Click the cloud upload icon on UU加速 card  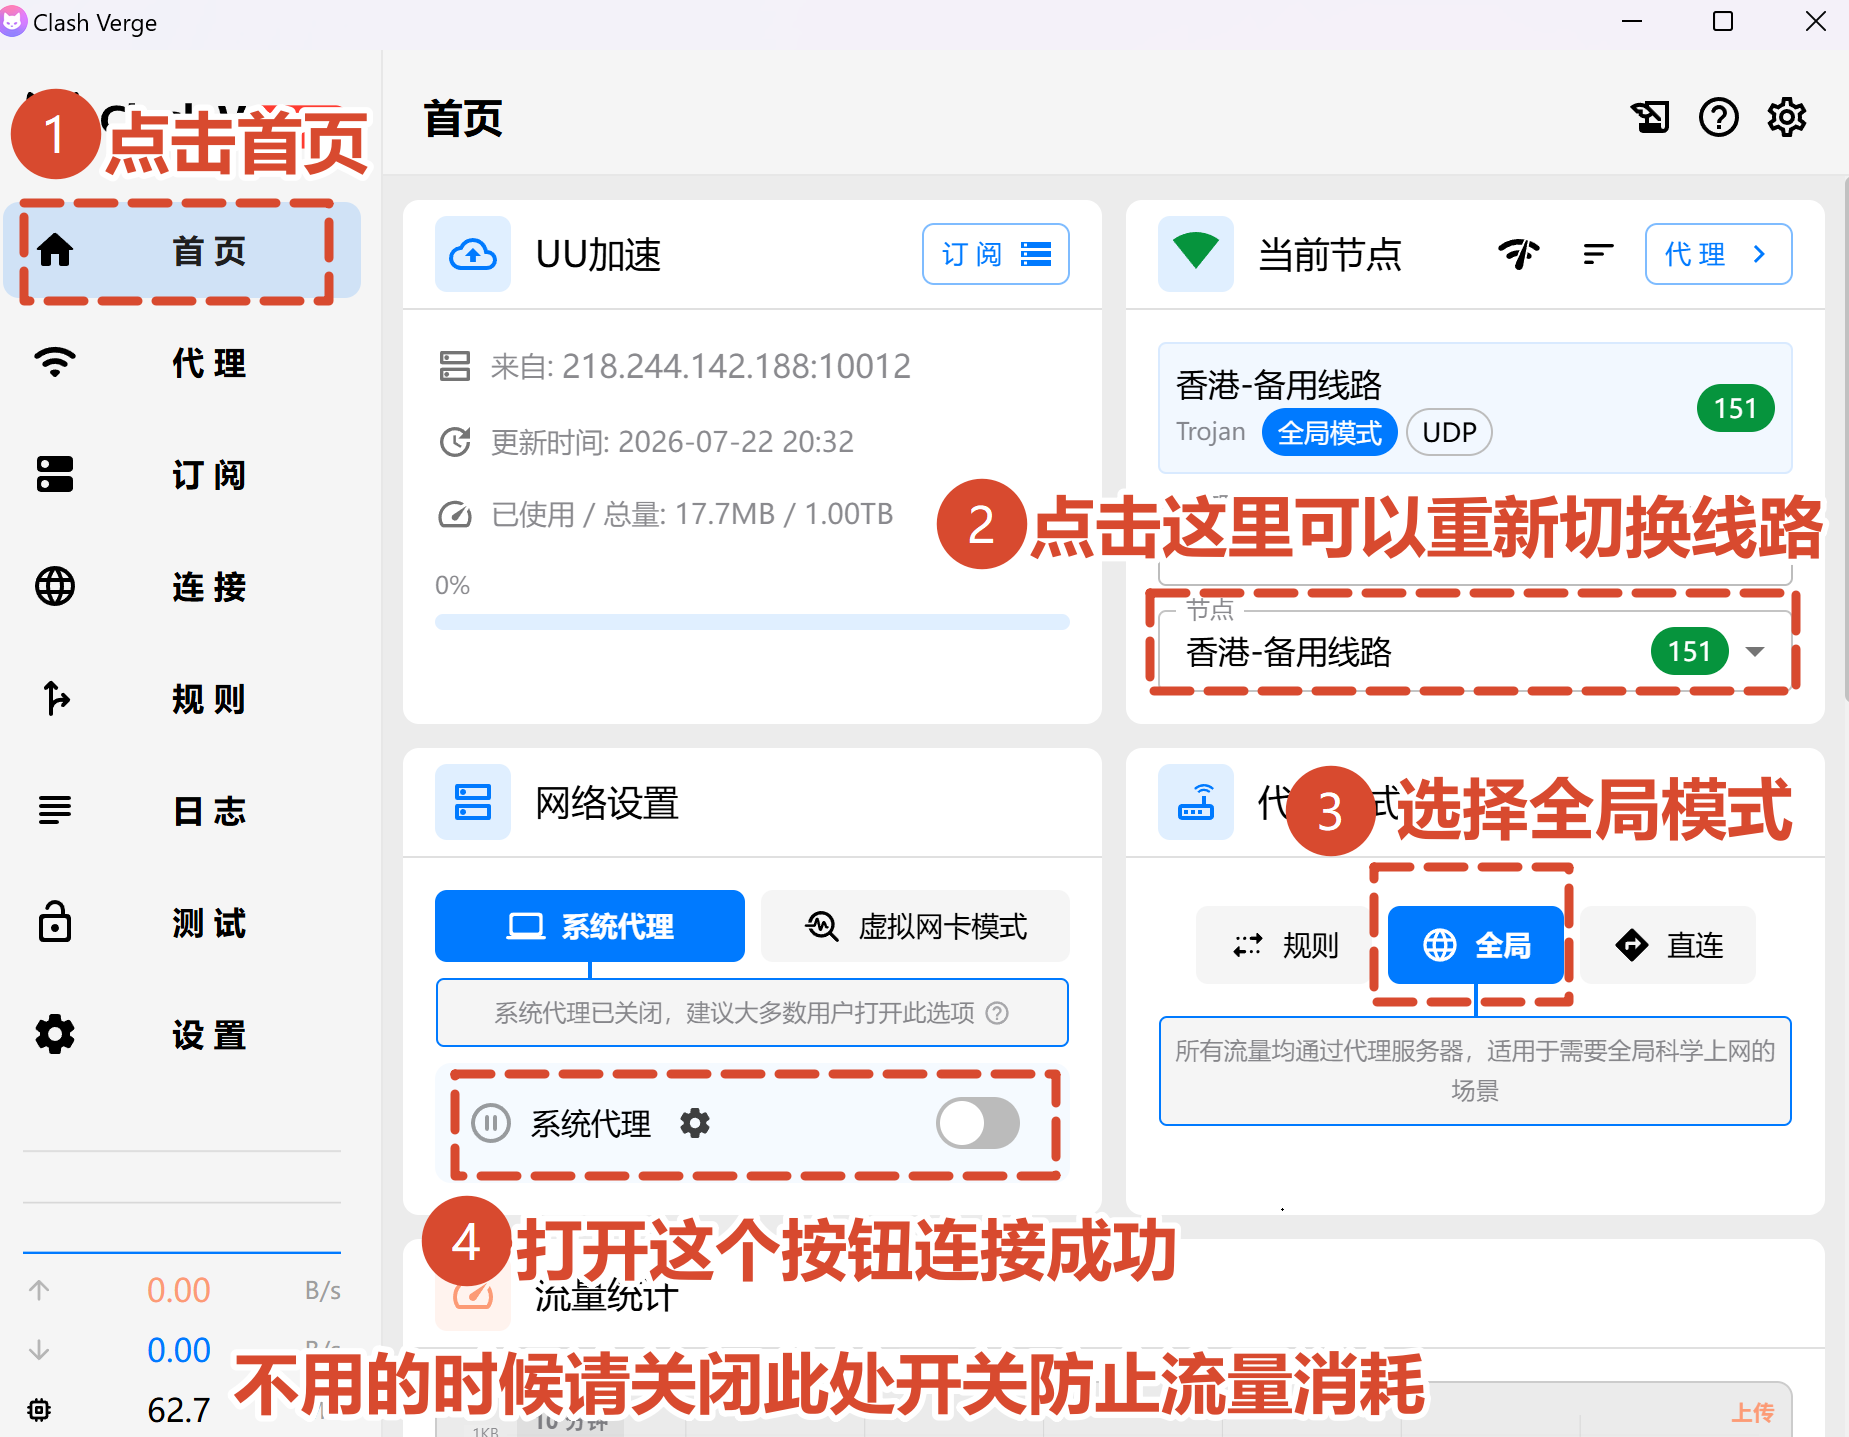[473, 254]
